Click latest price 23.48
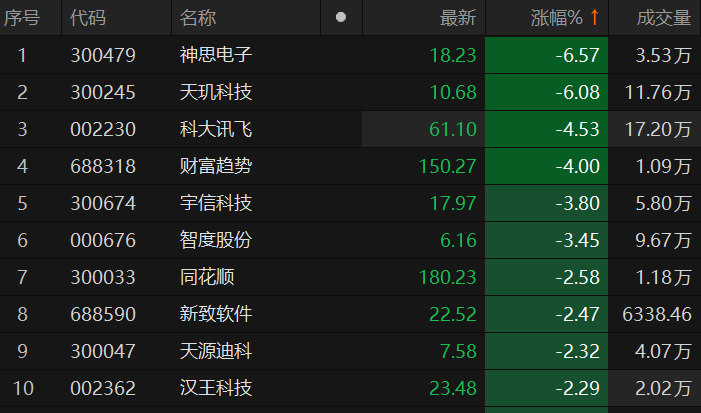The height and width of the screenshot is (413, 701). click(453, 388)
